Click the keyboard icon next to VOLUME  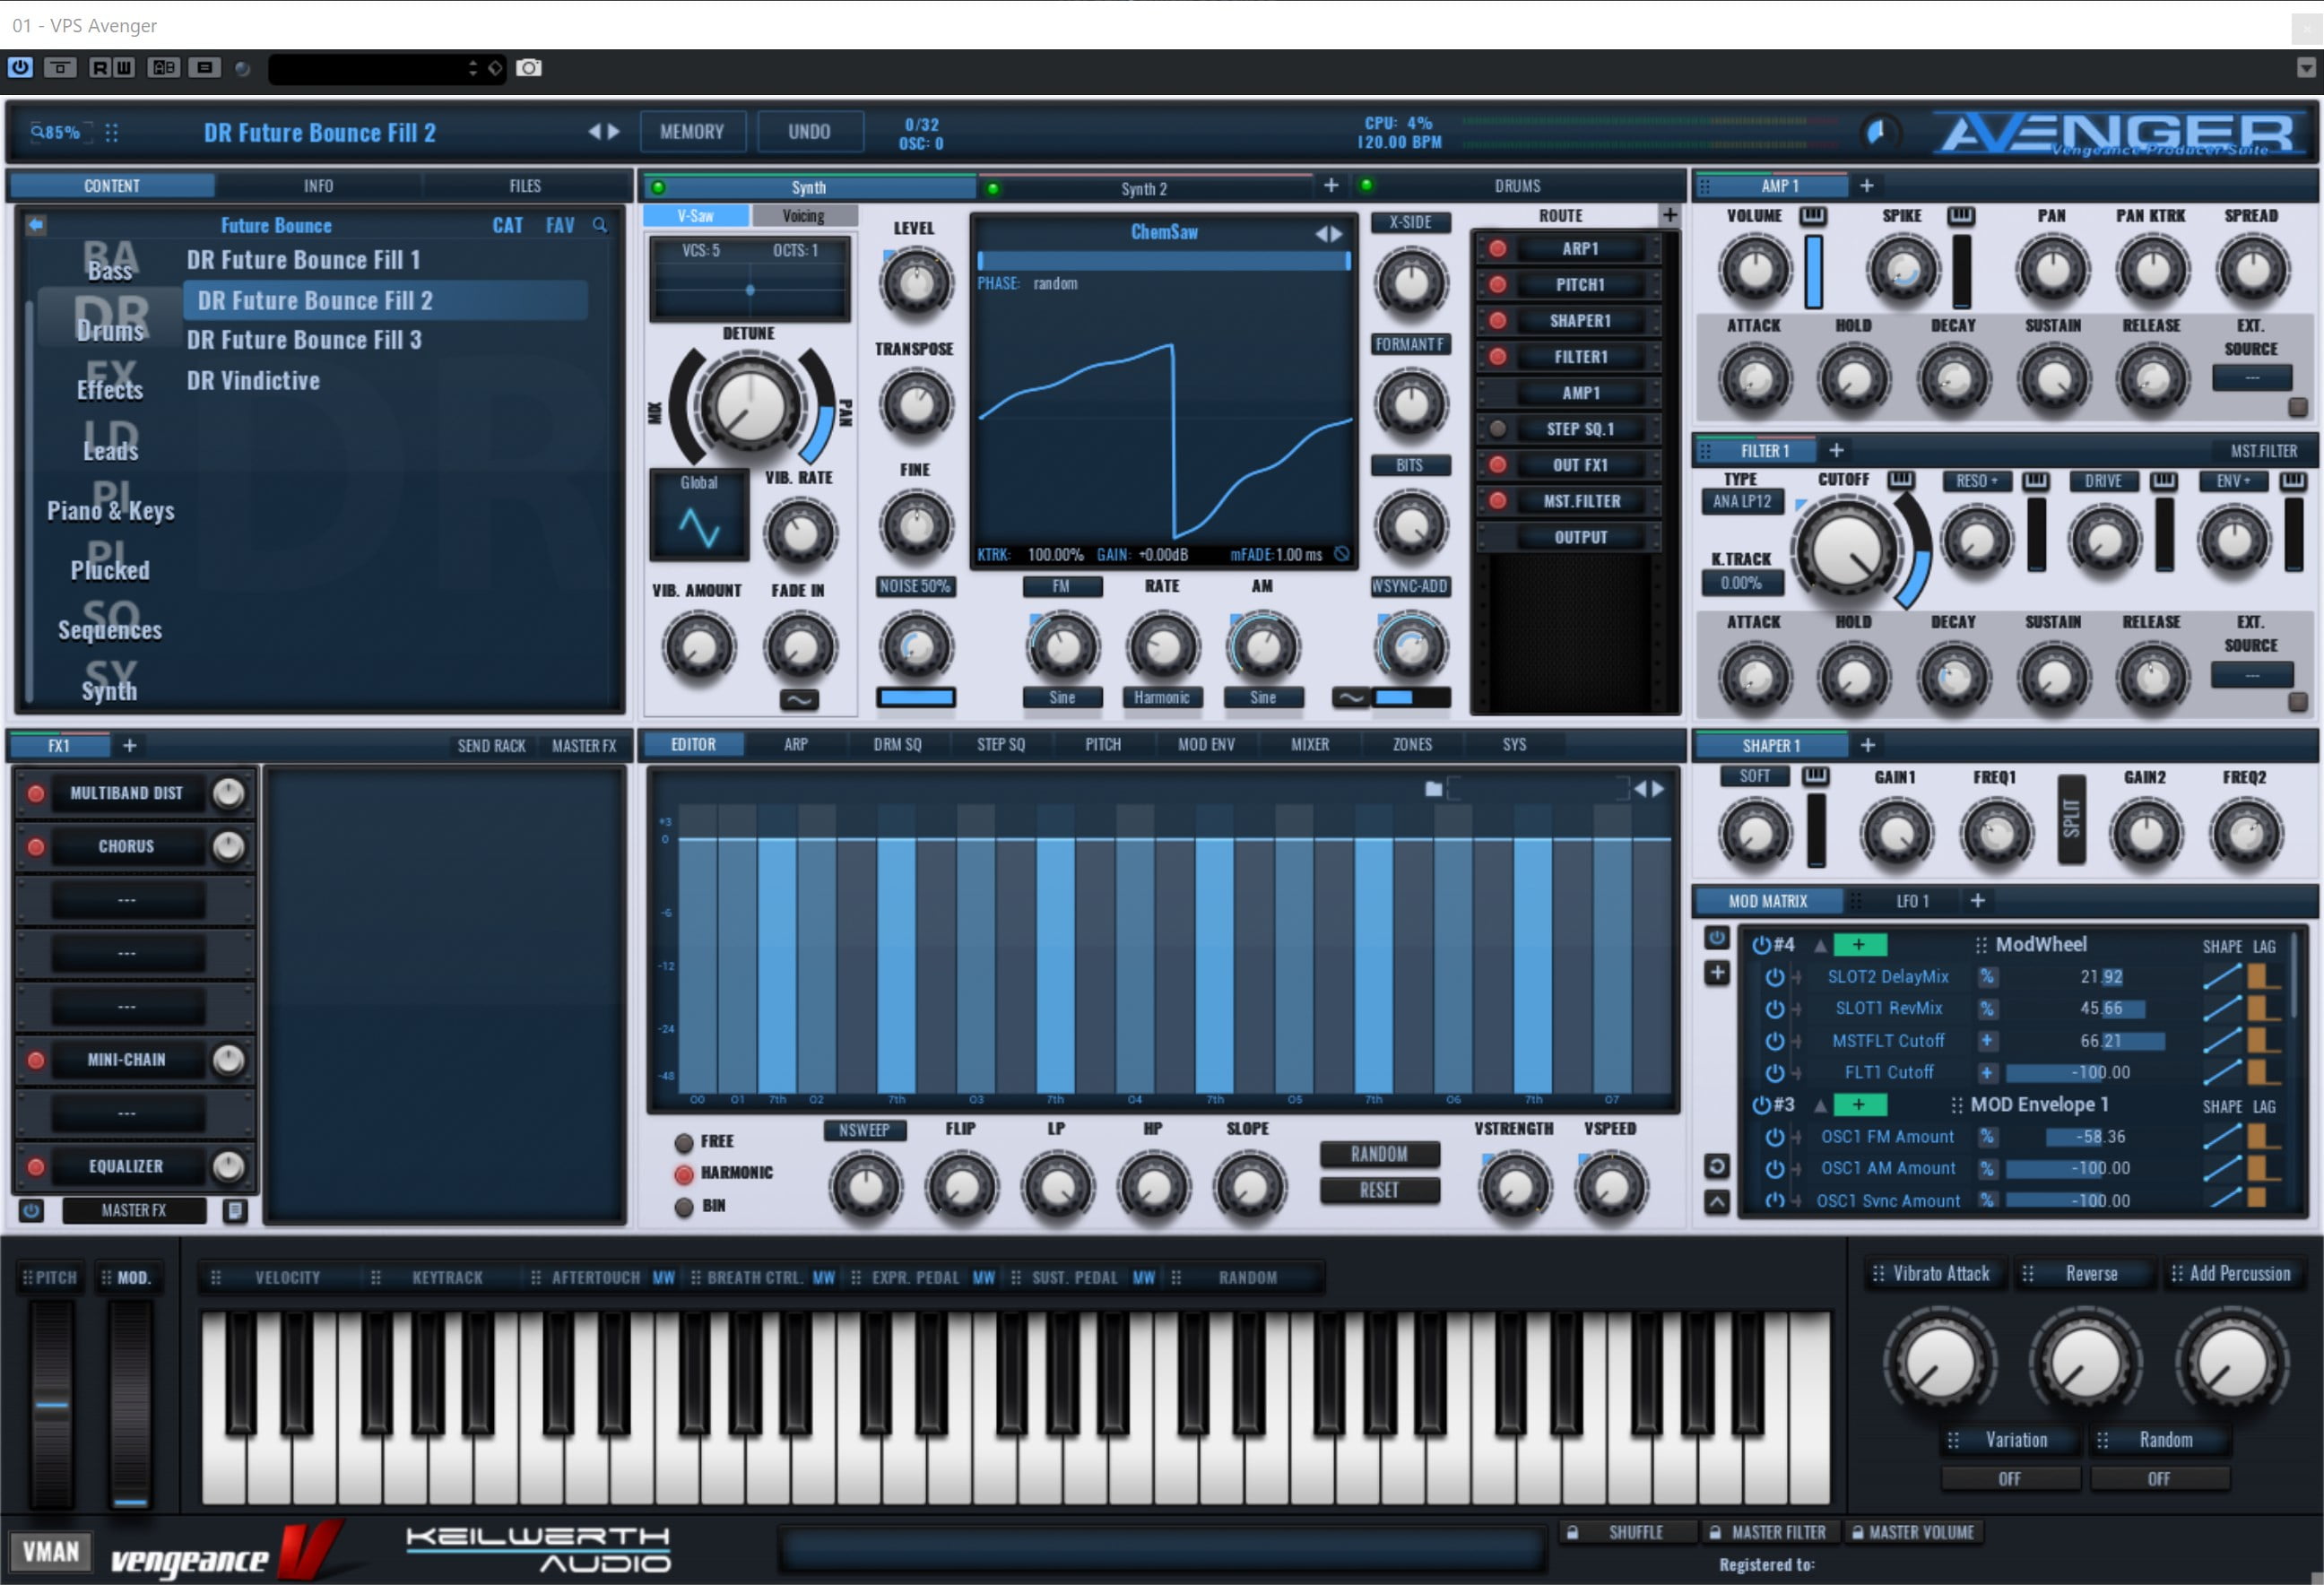(1812, 216)
